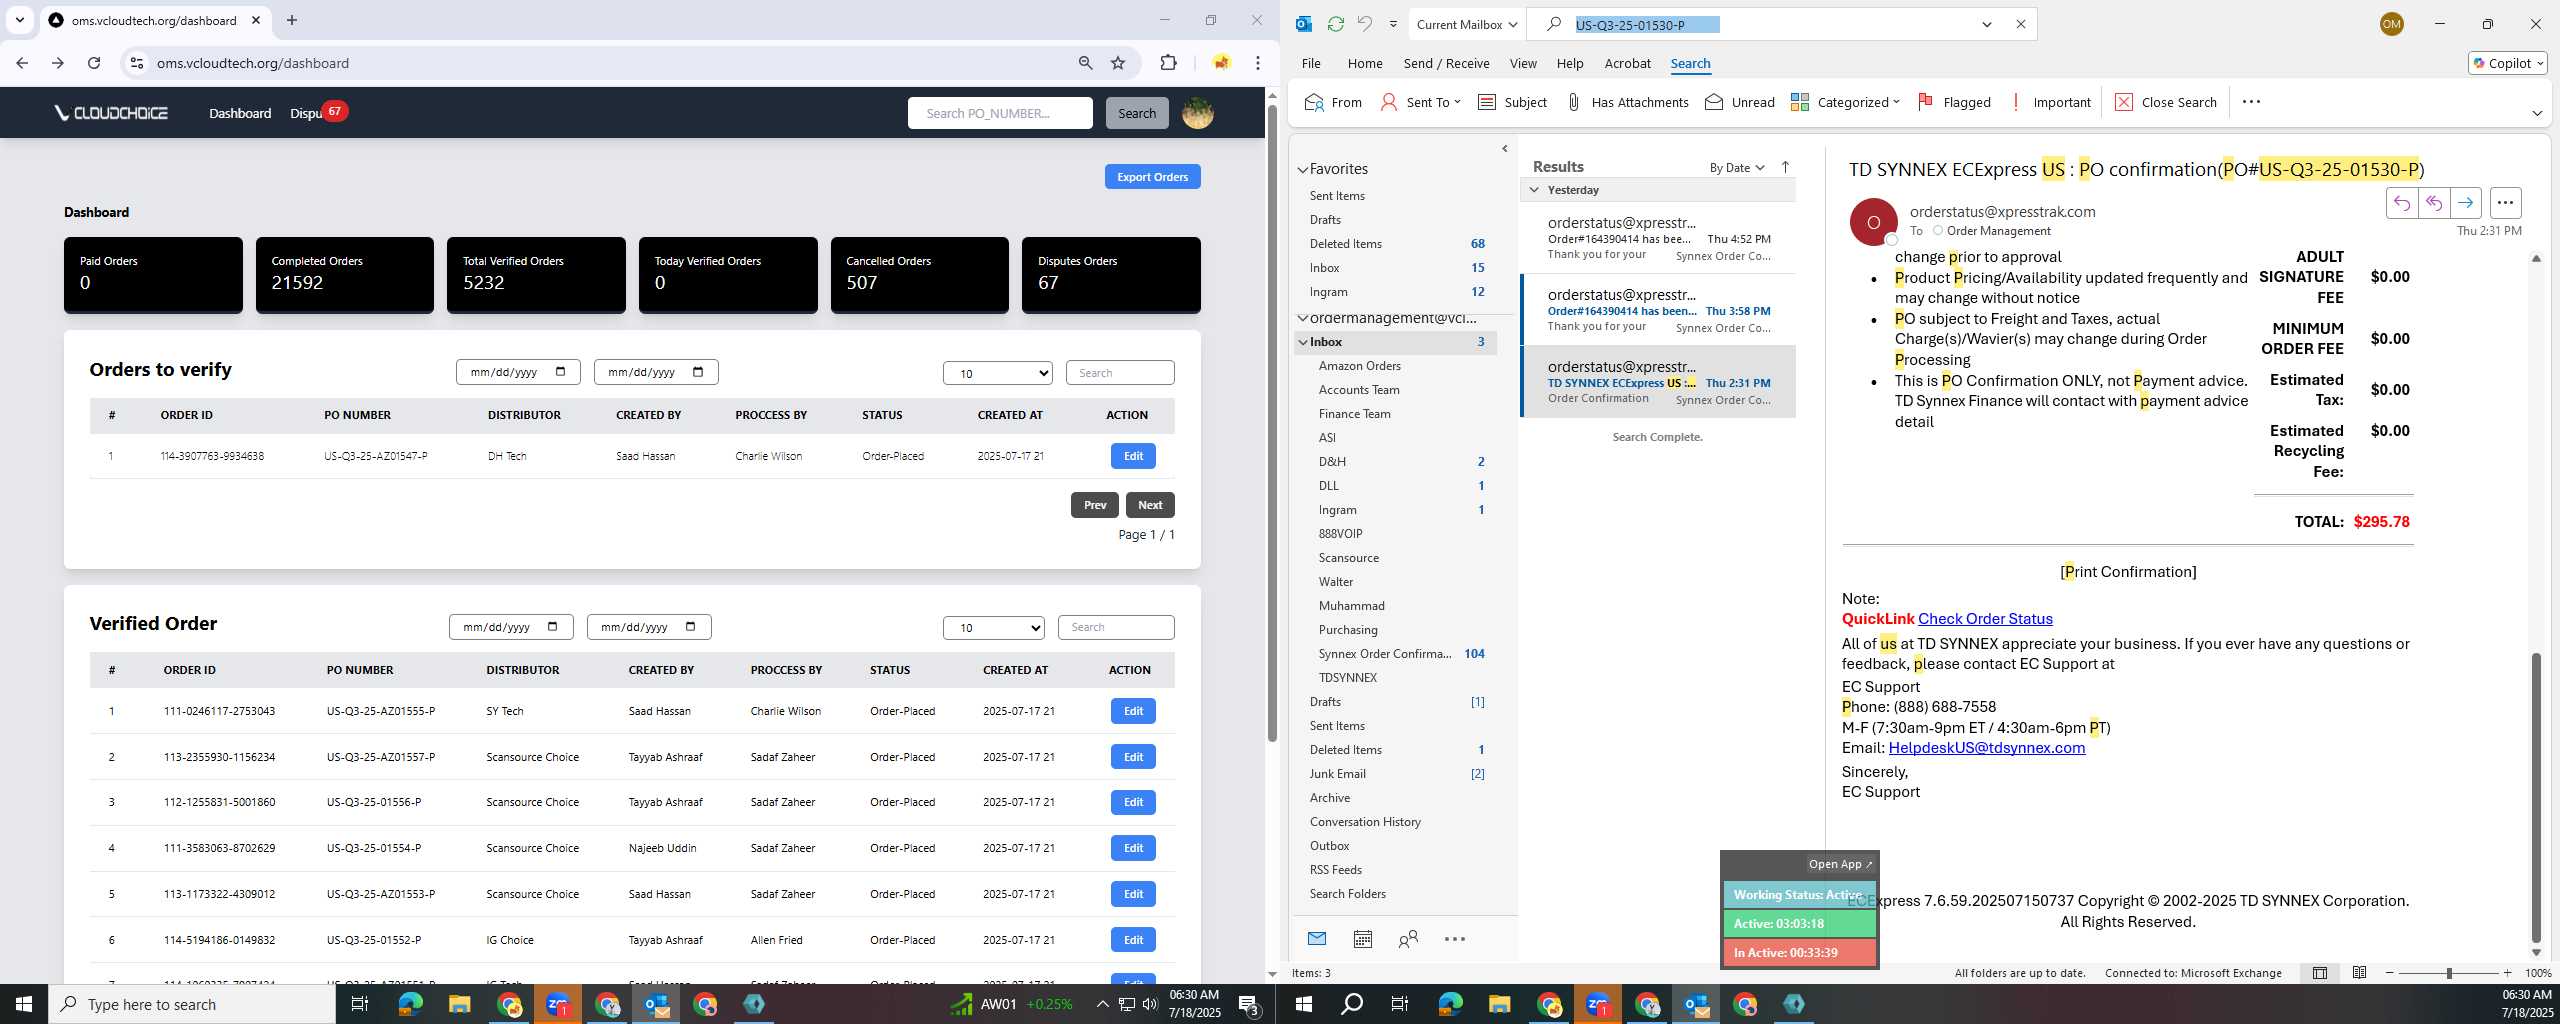
Task: Collapse the Favorites folder group
Action: coord(1303,170)
